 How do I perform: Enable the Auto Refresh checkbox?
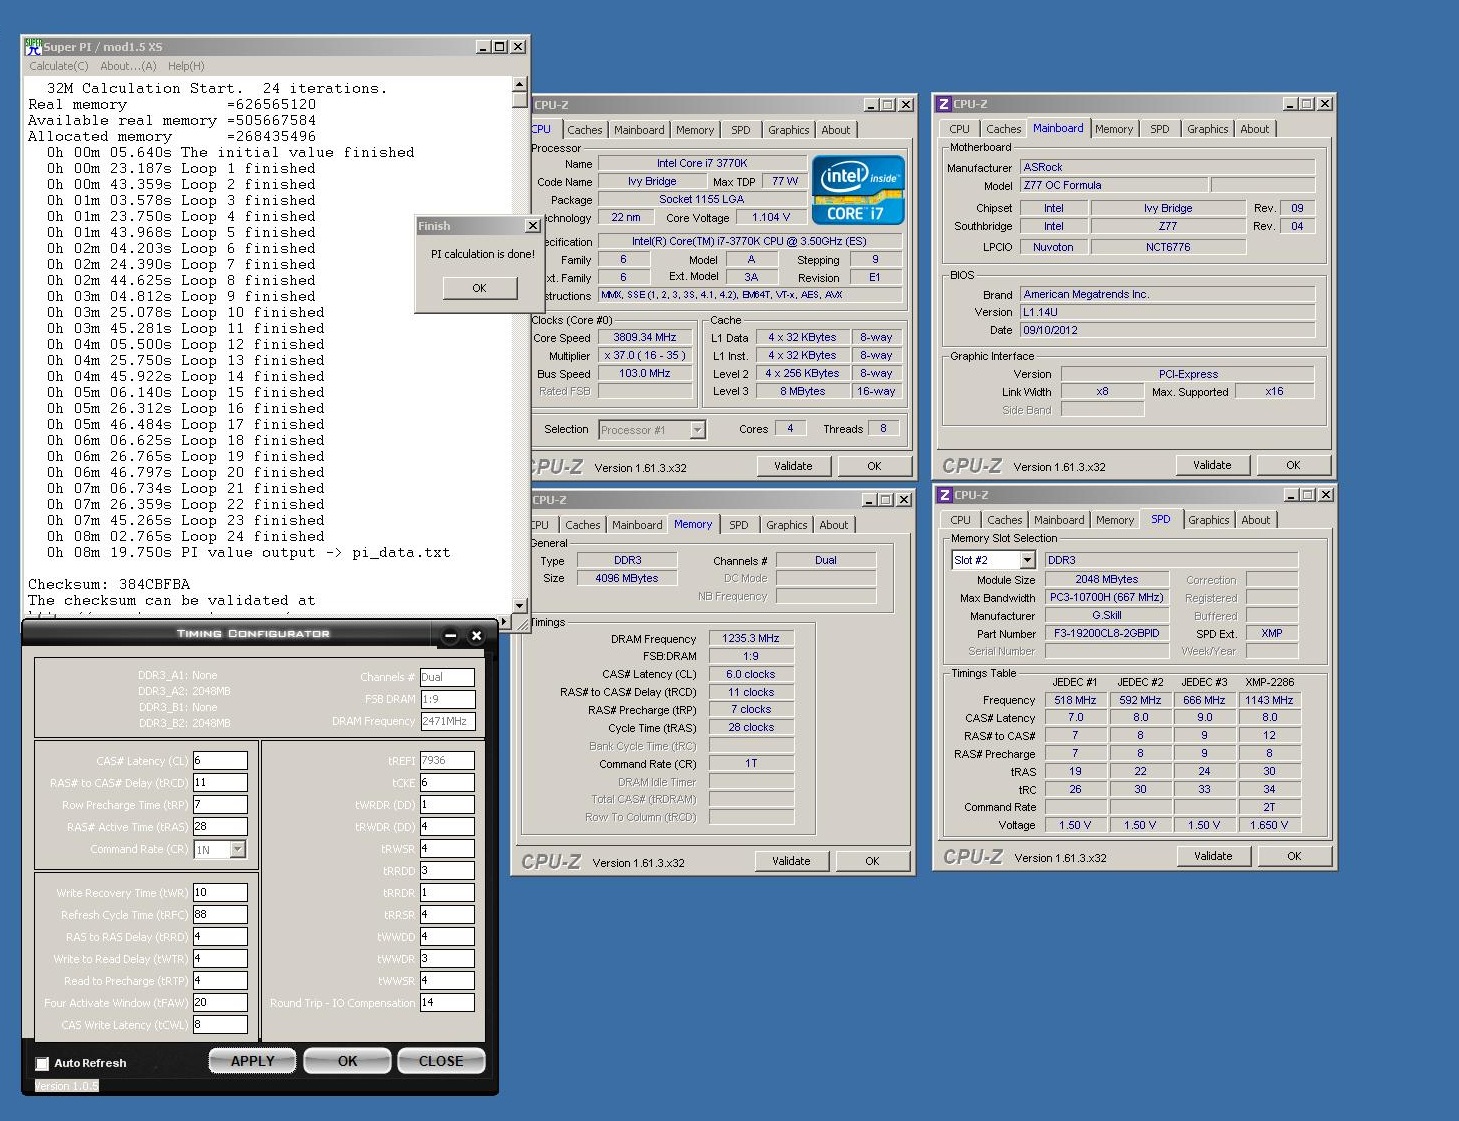42,1064
